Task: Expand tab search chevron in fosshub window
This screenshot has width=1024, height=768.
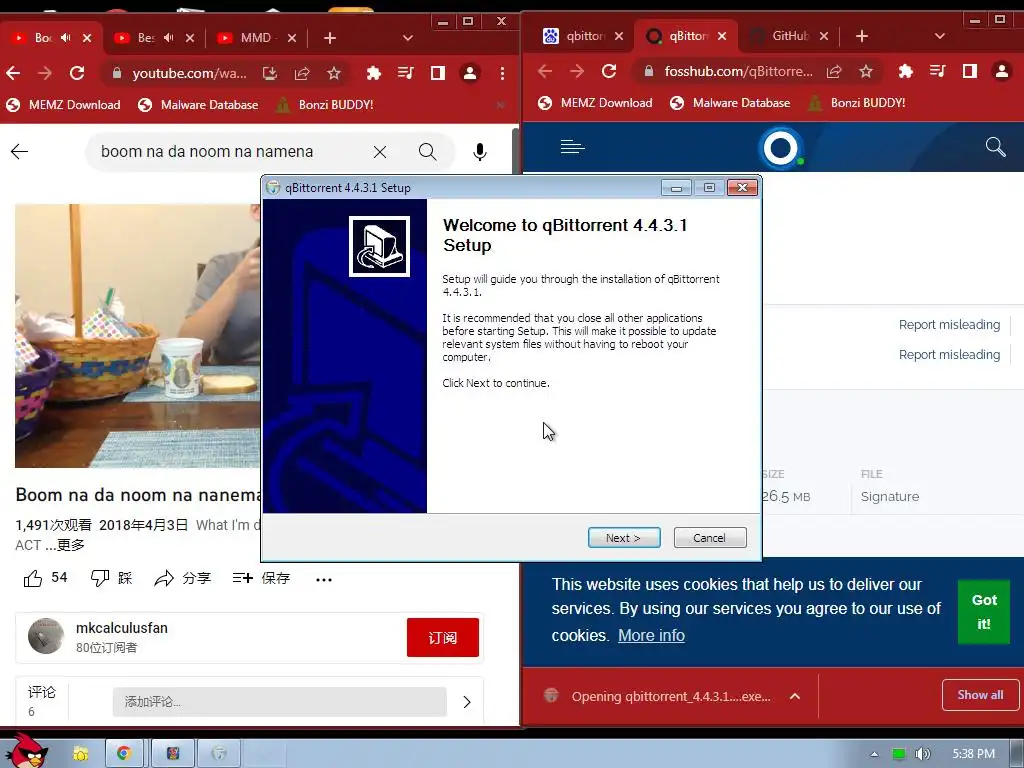Action: pyautogui.click(x=940, y=36)
